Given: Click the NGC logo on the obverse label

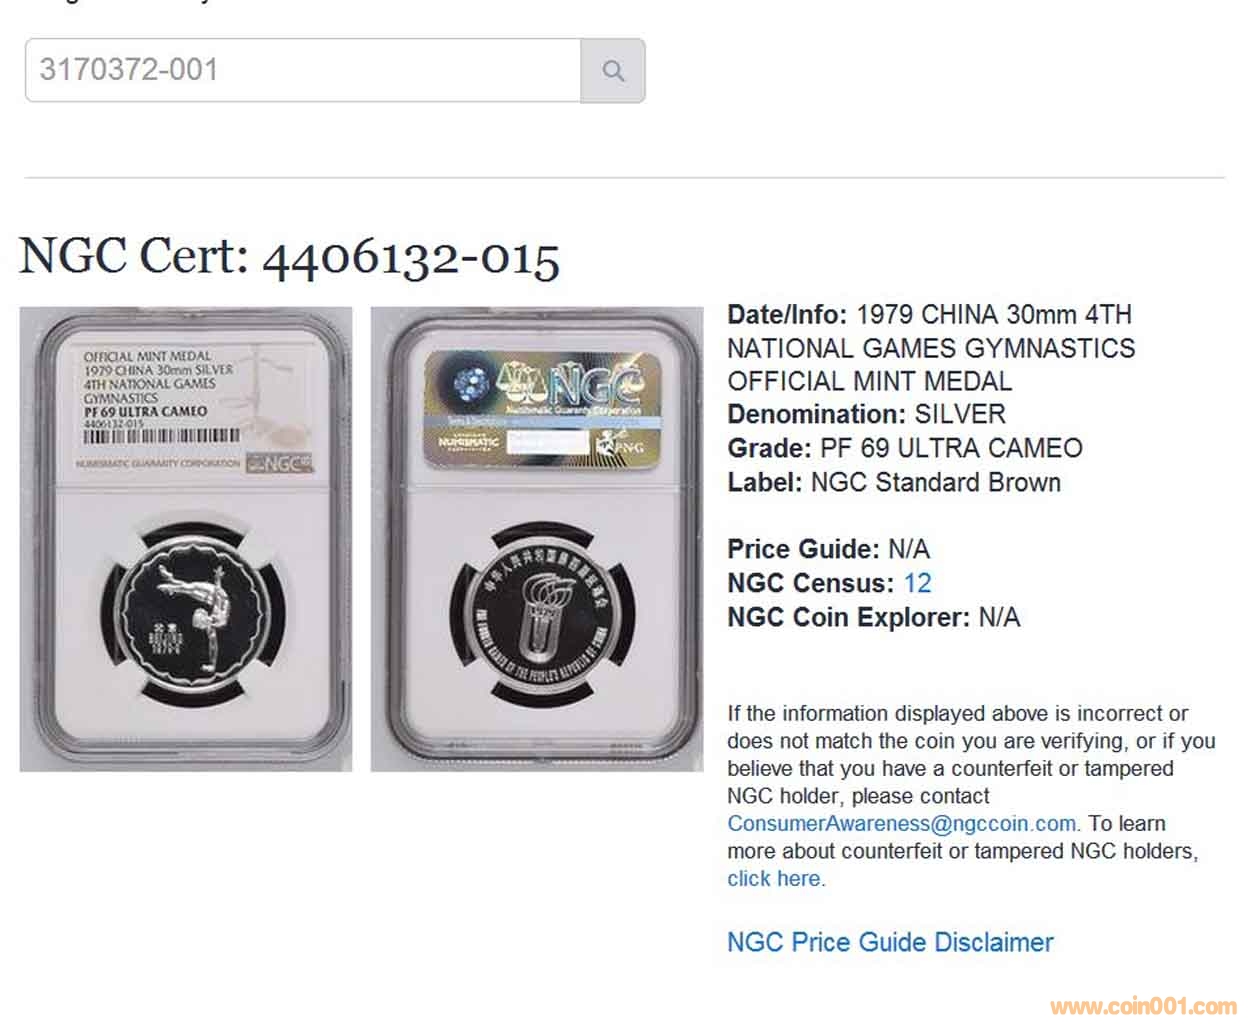Looking at the screenshot, I should (x=281, y=463).
